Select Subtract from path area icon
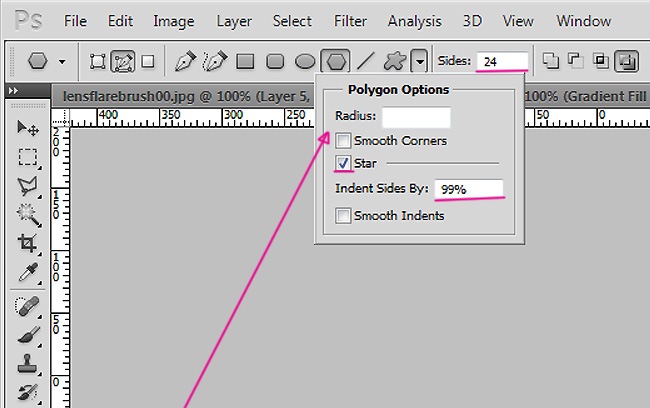Image resolution: width=650 pixels, height=408 pixels. point(576,61)
